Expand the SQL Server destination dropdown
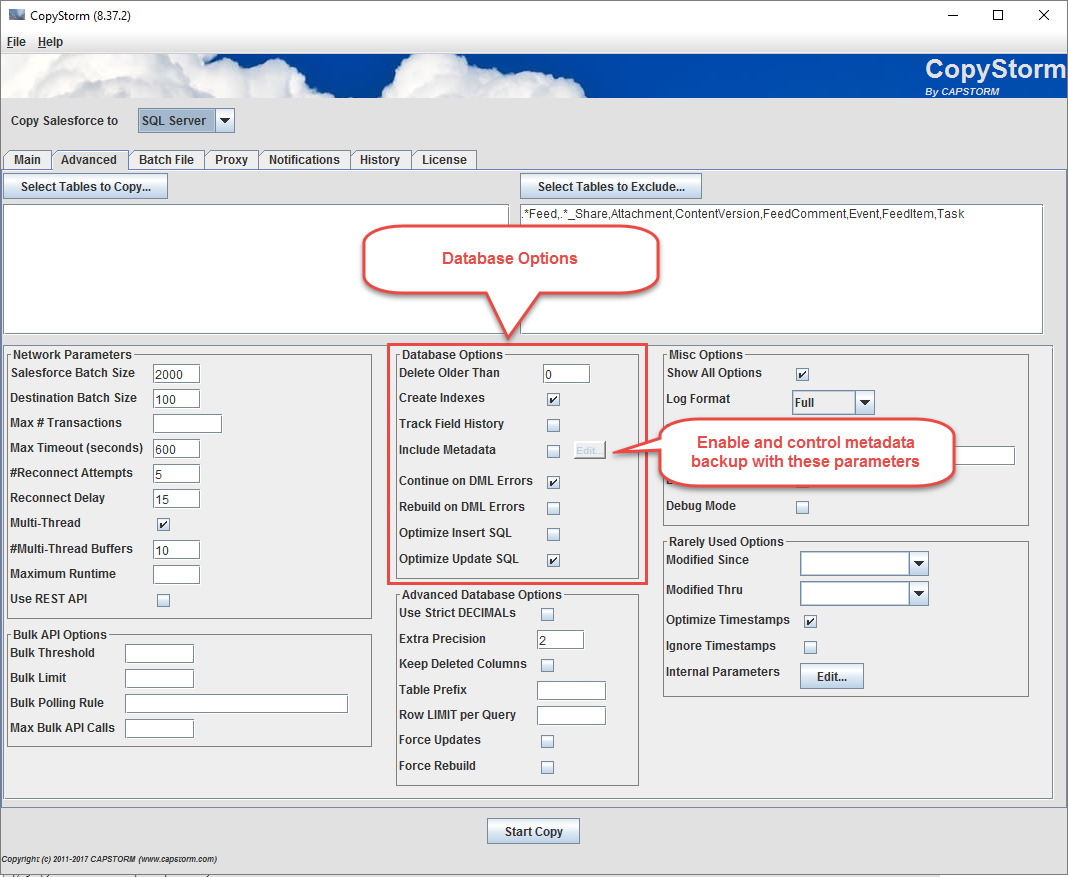 [x=225, y=121]
